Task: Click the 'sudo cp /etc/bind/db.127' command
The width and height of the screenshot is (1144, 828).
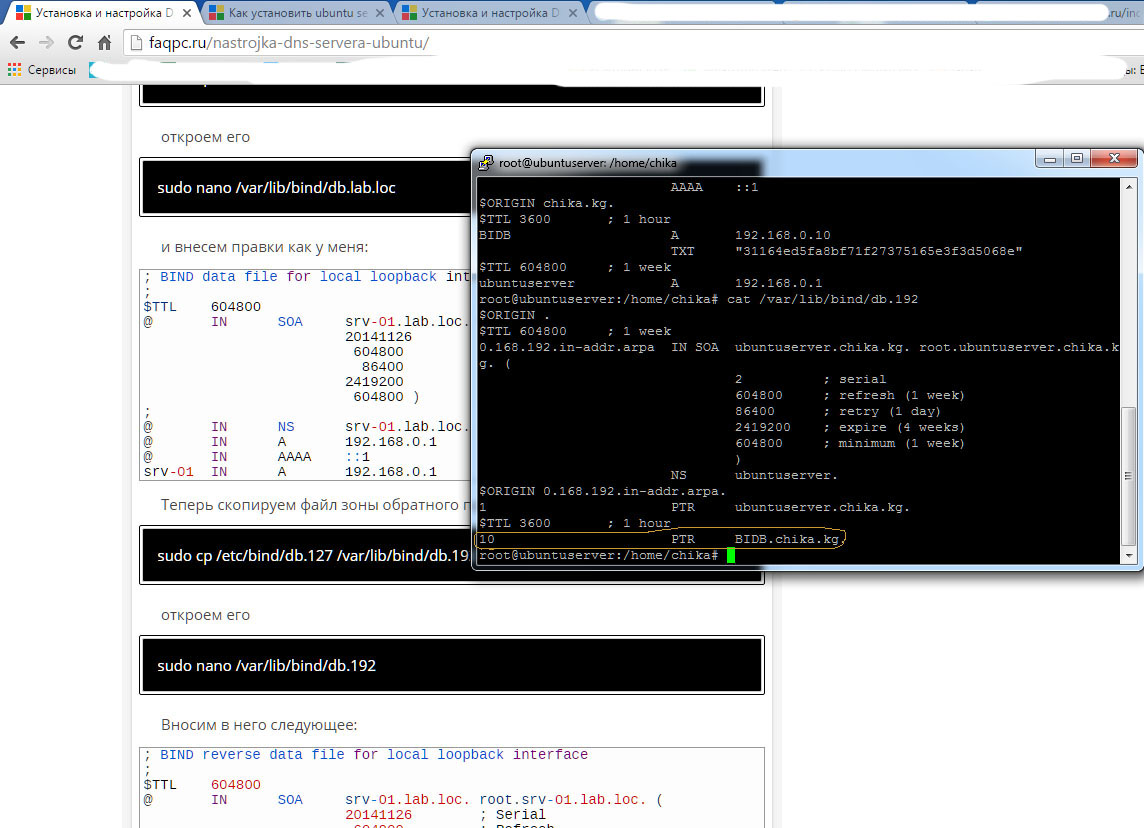Action: tap(312, 556)
